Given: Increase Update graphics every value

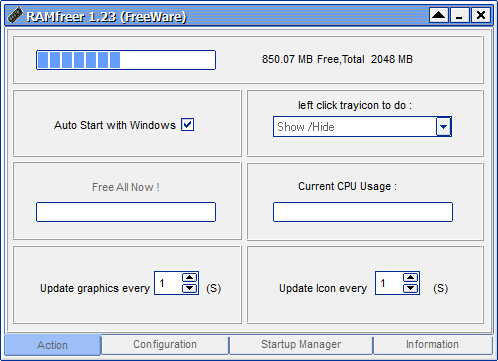Looking at the screenshot, I should 190,277.
